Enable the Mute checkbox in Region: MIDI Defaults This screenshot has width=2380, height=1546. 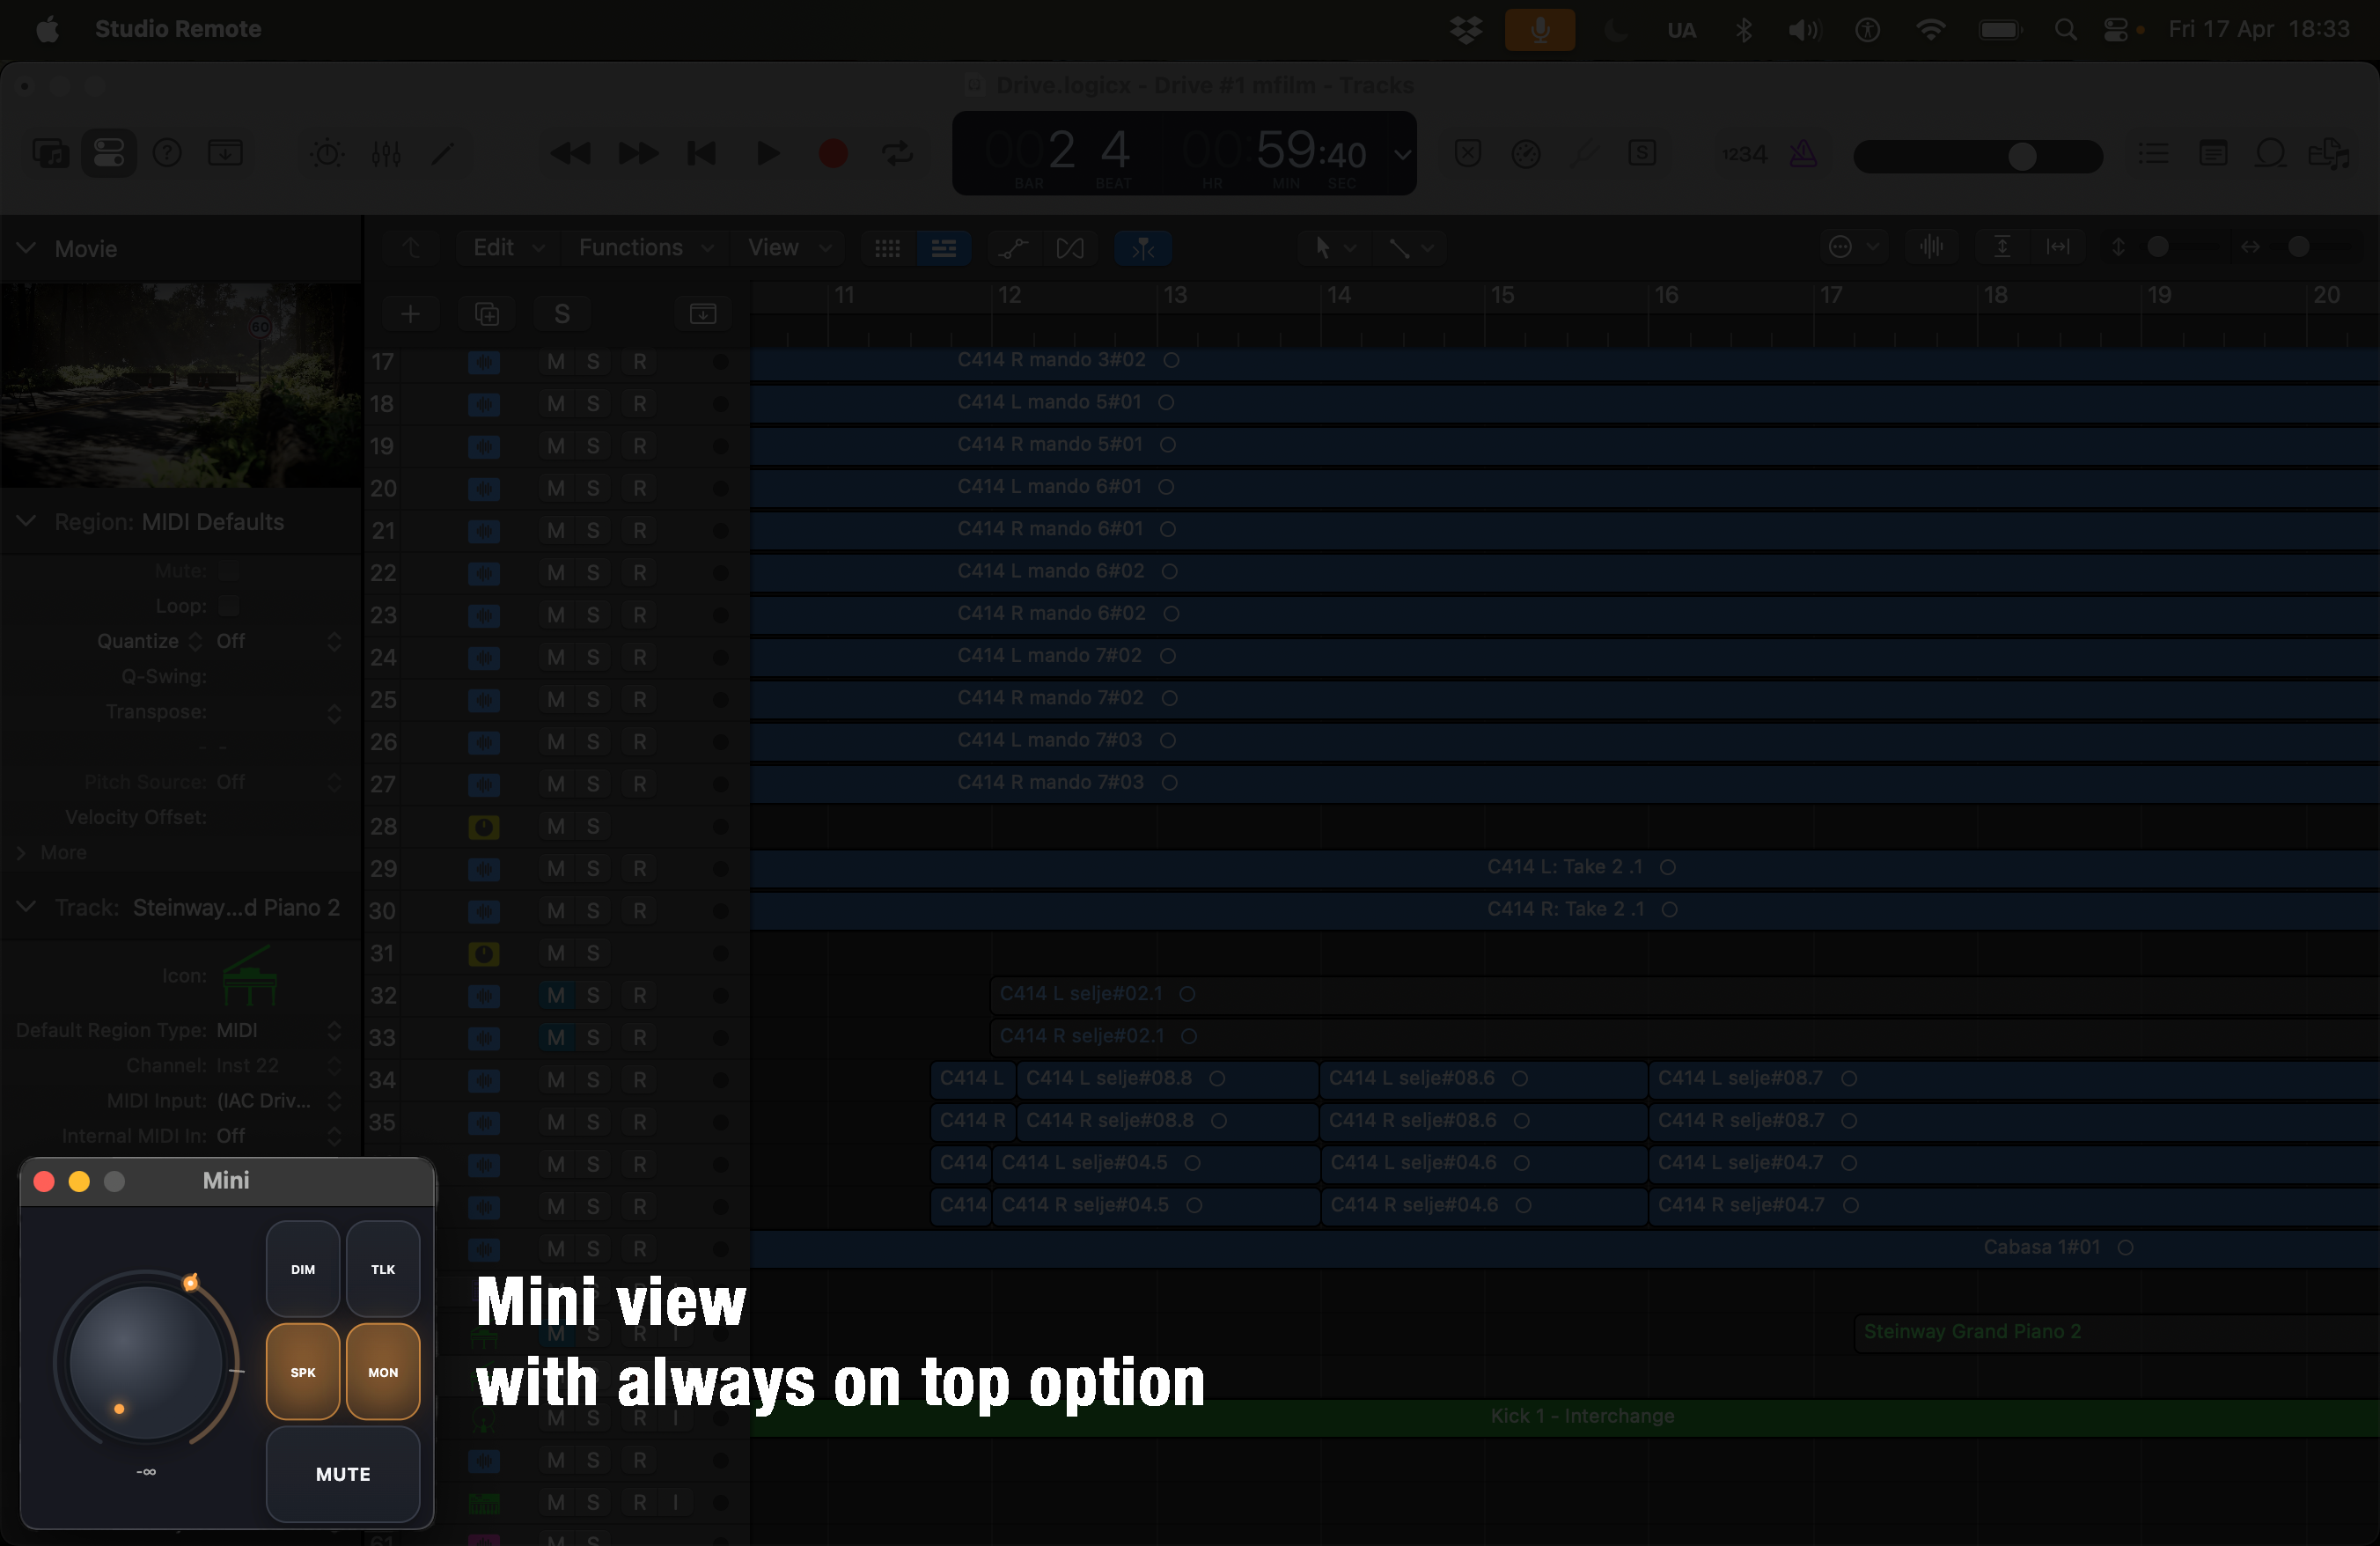228,570
